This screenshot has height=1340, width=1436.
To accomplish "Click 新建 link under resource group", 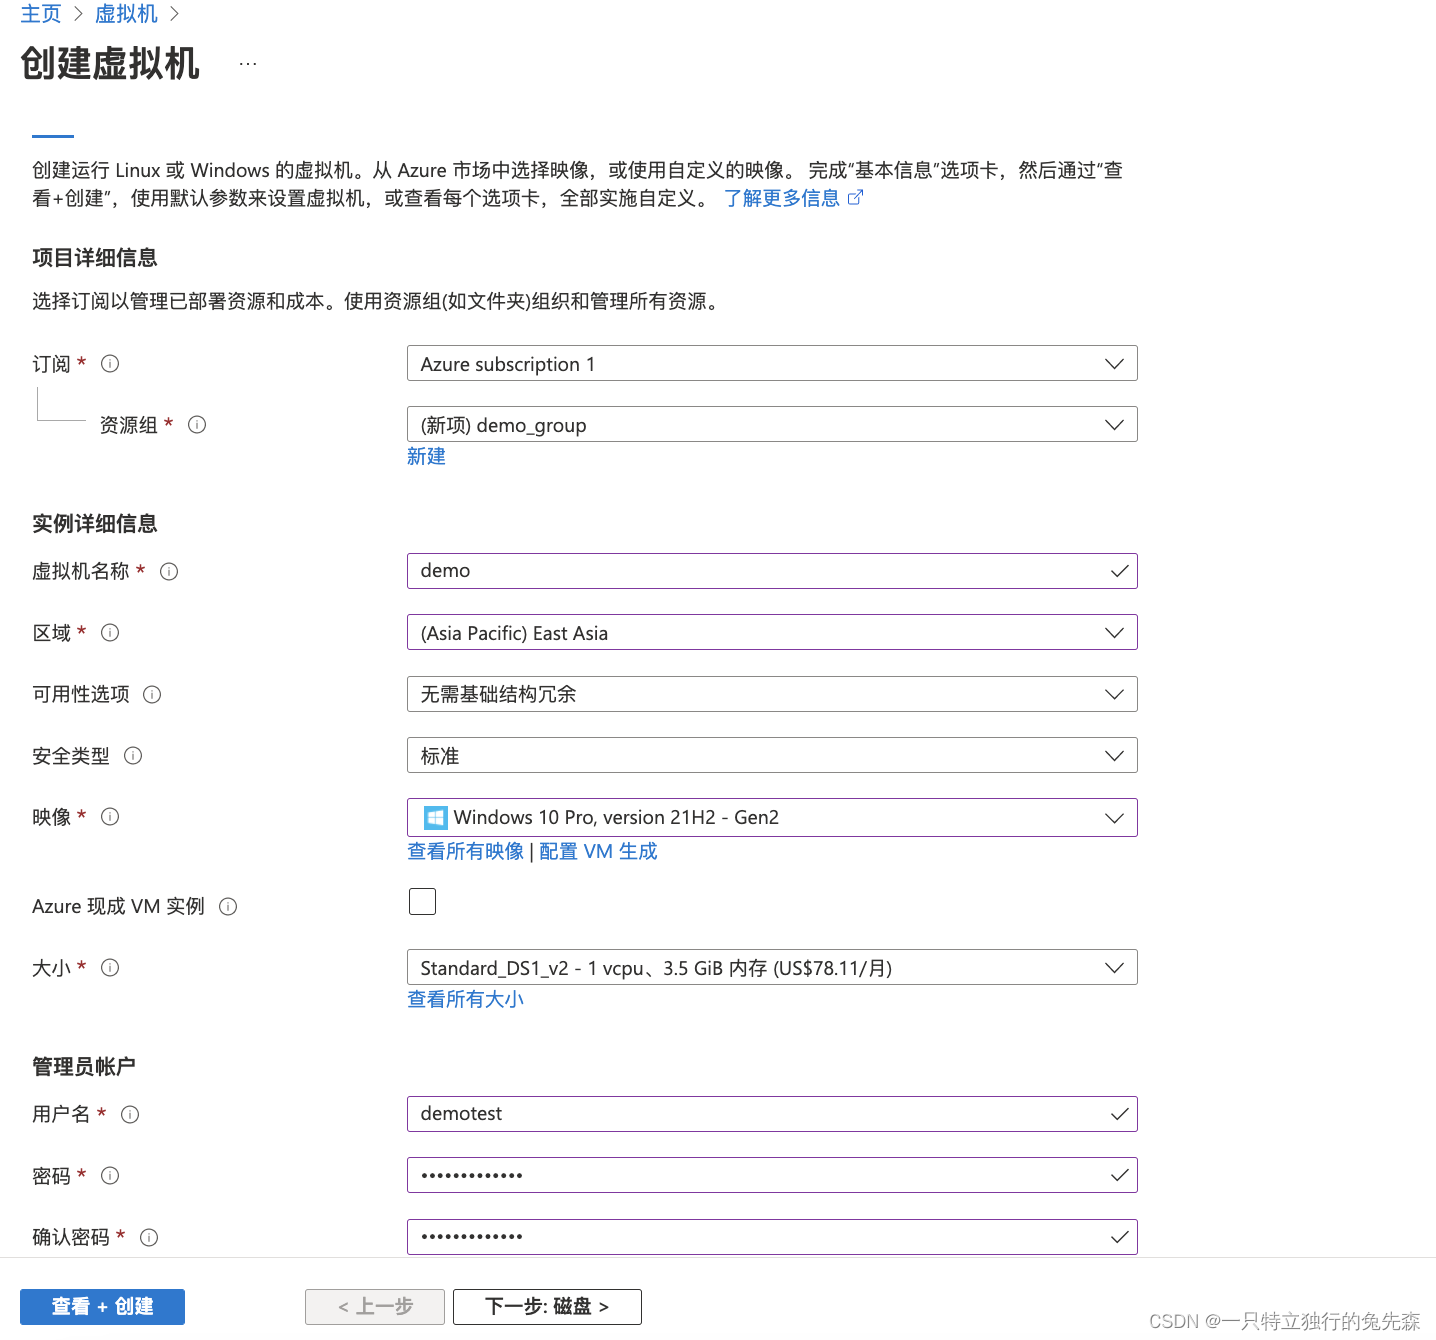I will (x=426, y=456).
